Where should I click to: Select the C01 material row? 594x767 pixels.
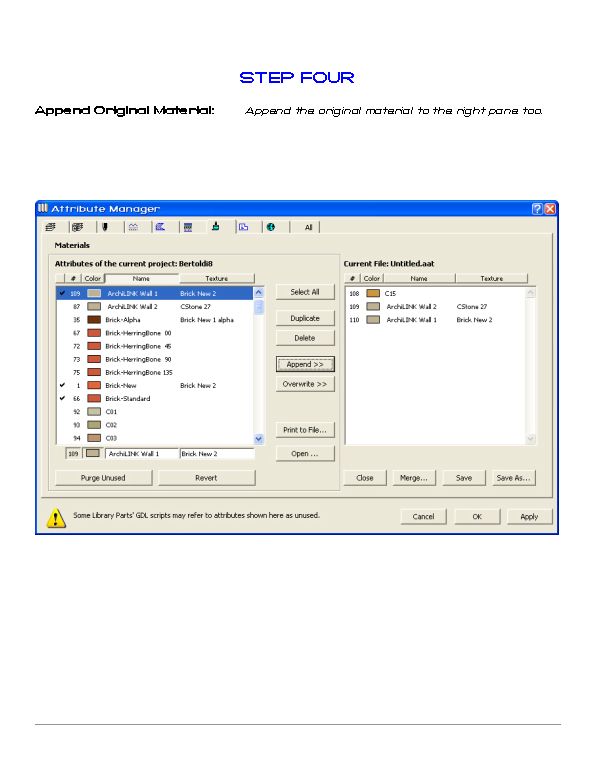[155, 412]
